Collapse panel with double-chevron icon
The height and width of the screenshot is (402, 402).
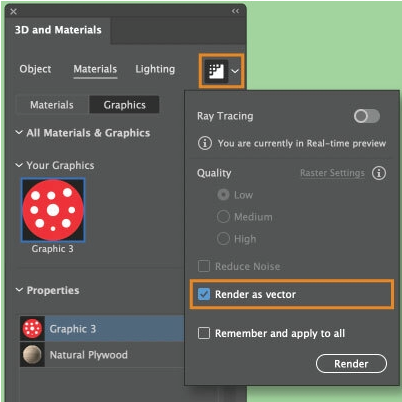point(235,11)
